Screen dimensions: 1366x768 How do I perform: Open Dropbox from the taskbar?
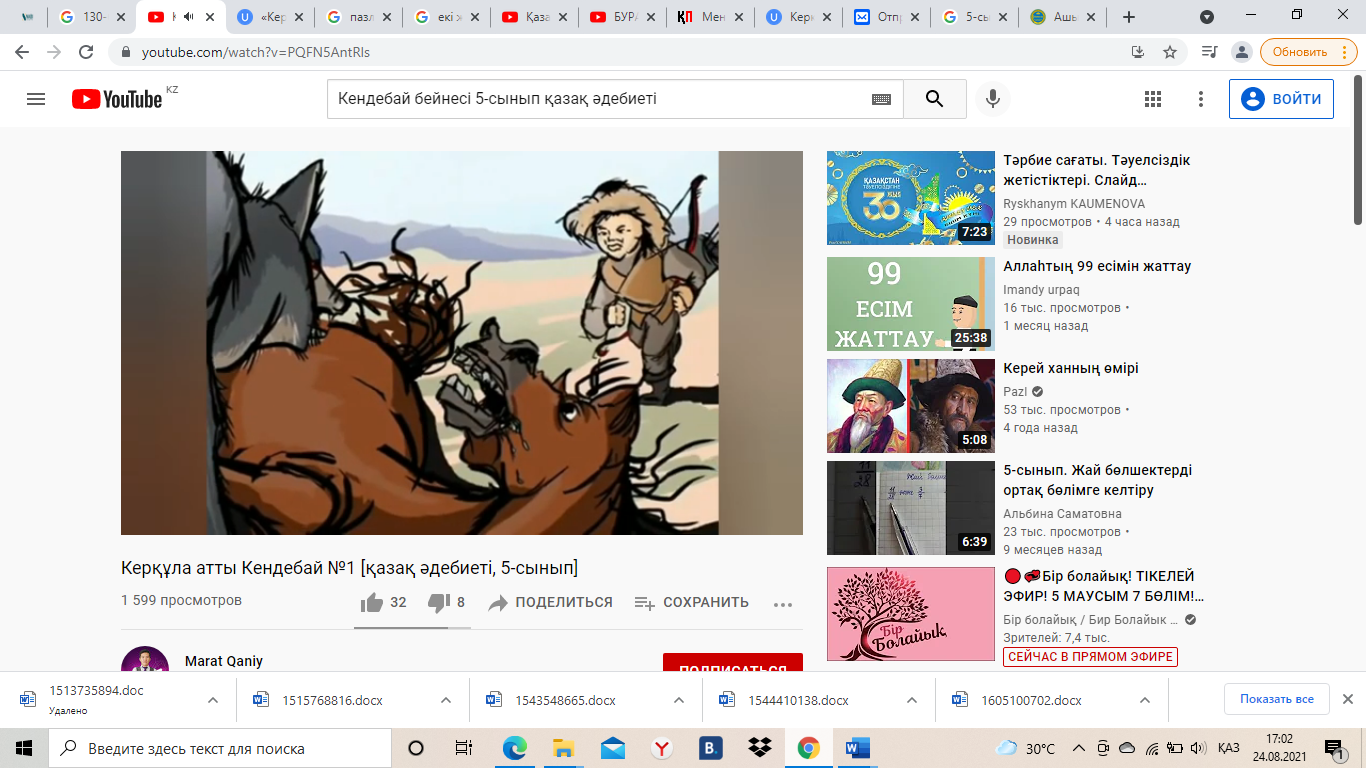click(759, 748)
